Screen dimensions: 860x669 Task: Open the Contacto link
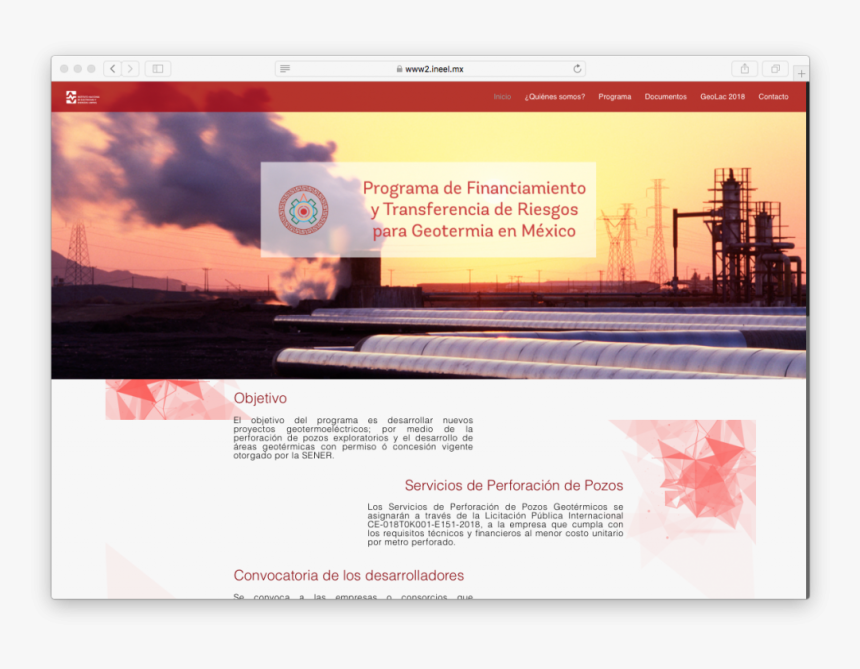[x=773, y=96]
